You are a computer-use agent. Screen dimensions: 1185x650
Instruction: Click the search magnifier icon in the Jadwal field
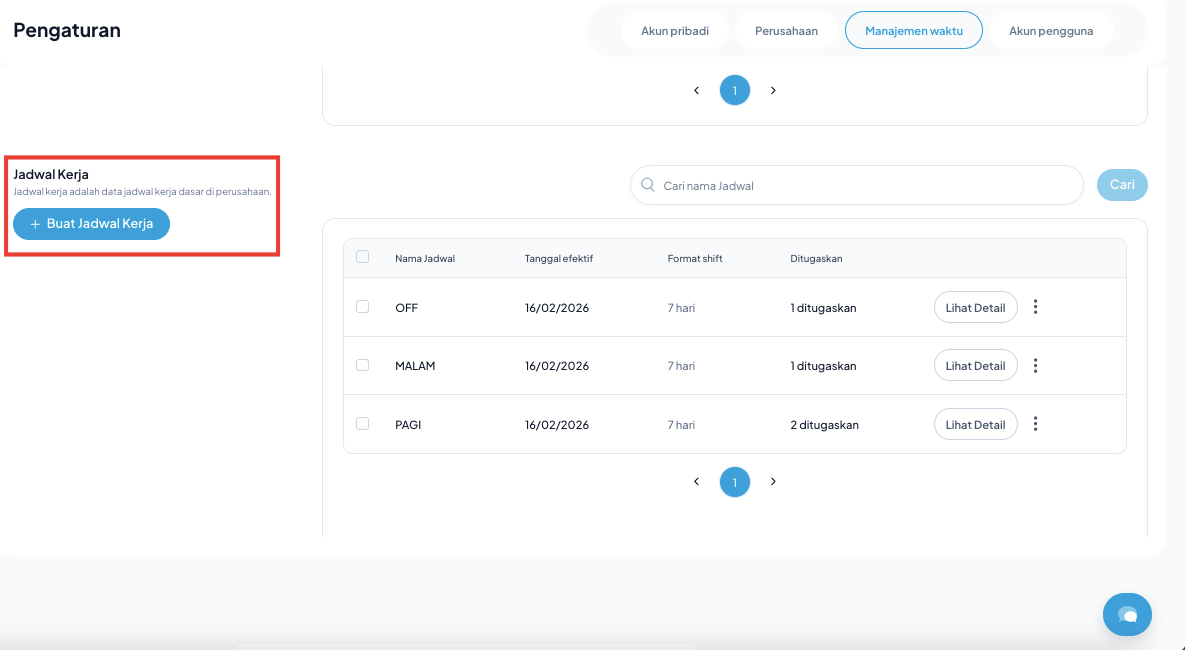[x=648, y=185]
